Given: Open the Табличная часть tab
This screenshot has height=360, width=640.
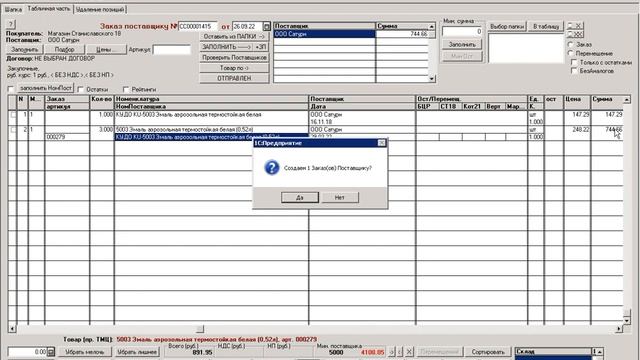Looking at the screenshot, I should point(49,9).
